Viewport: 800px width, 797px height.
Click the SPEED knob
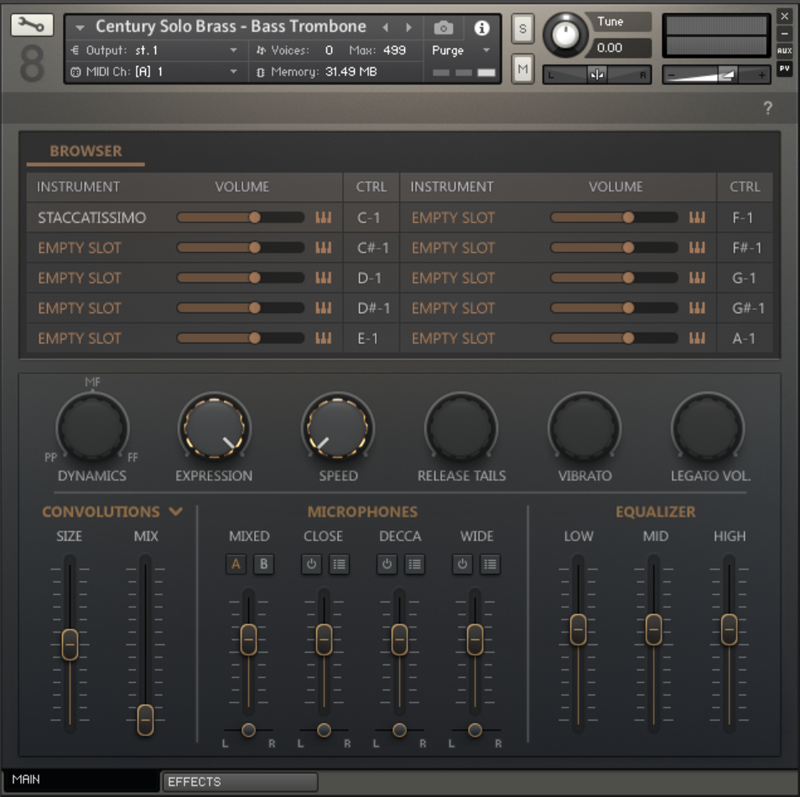click(338, 427)
